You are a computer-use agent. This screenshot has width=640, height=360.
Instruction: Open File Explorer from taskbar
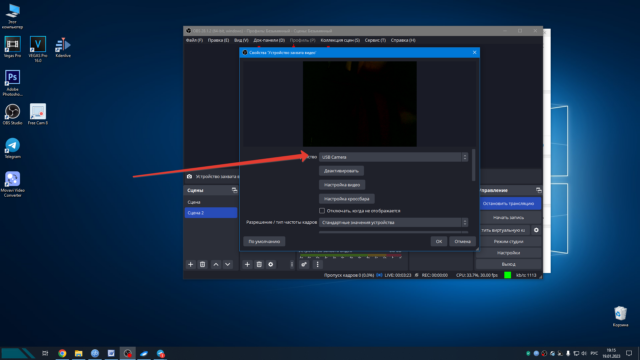[78, 353]
